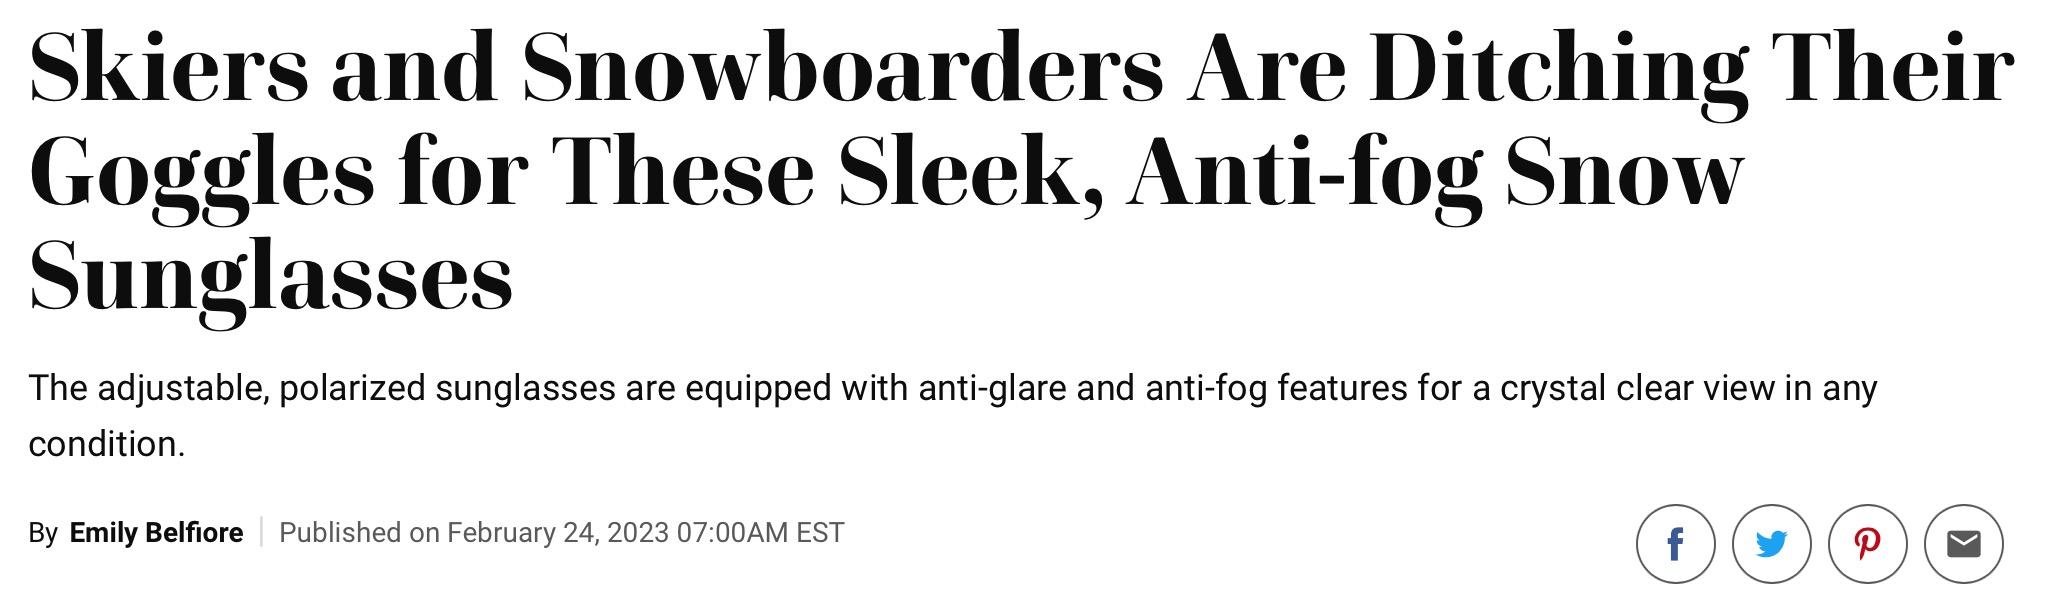Tweet this article via Twitter icon

(x=1771, y=544)
